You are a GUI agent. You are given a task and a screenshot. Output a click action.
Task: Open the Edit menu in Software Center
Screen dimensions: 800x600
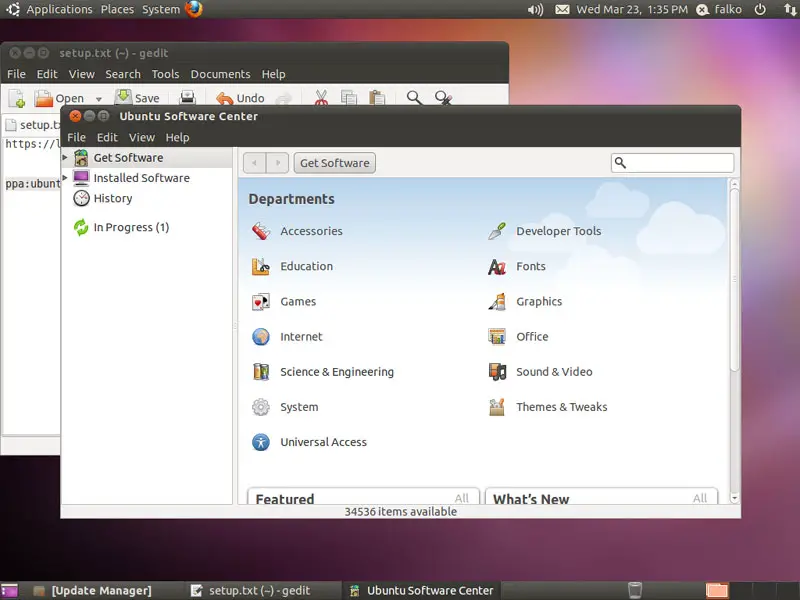click(x=107, y=137)
